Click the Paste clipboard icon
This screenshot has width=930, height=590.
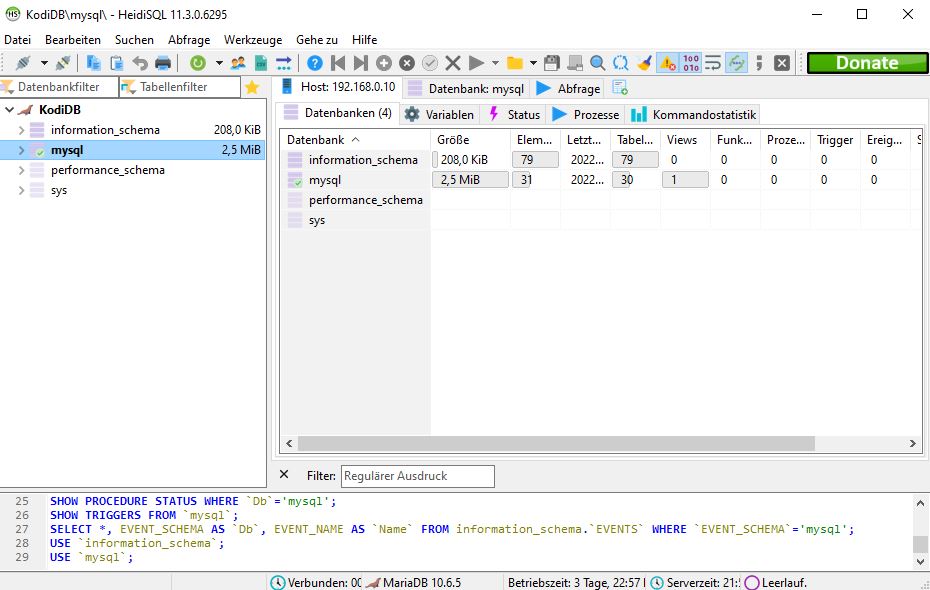click(117, 63)
